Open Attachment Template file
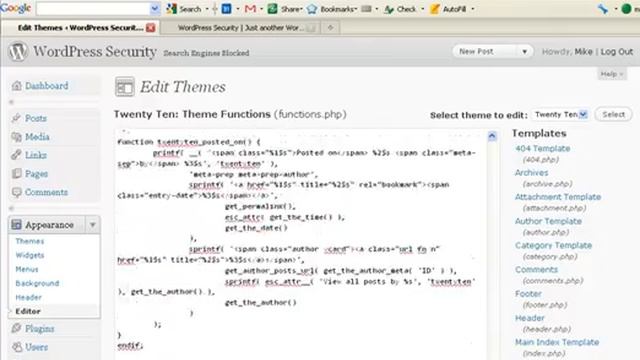Screen dimensions: 640x360 coord(558,197)
